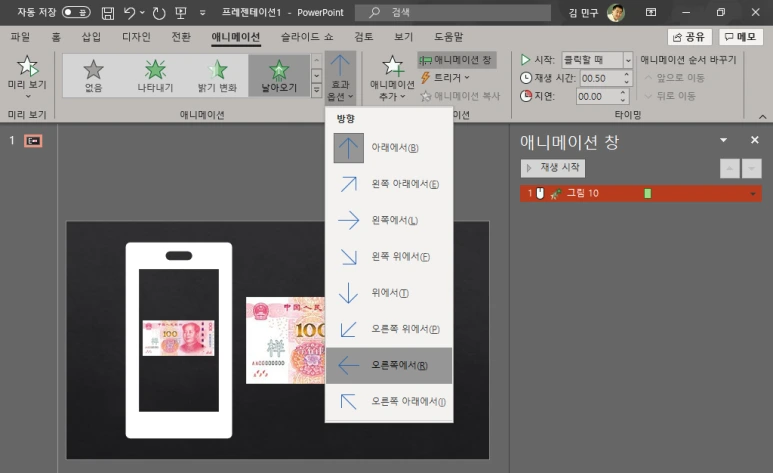Collapse the ribbon chevron
Screen dimensions: 773x473
coord(762,117)
